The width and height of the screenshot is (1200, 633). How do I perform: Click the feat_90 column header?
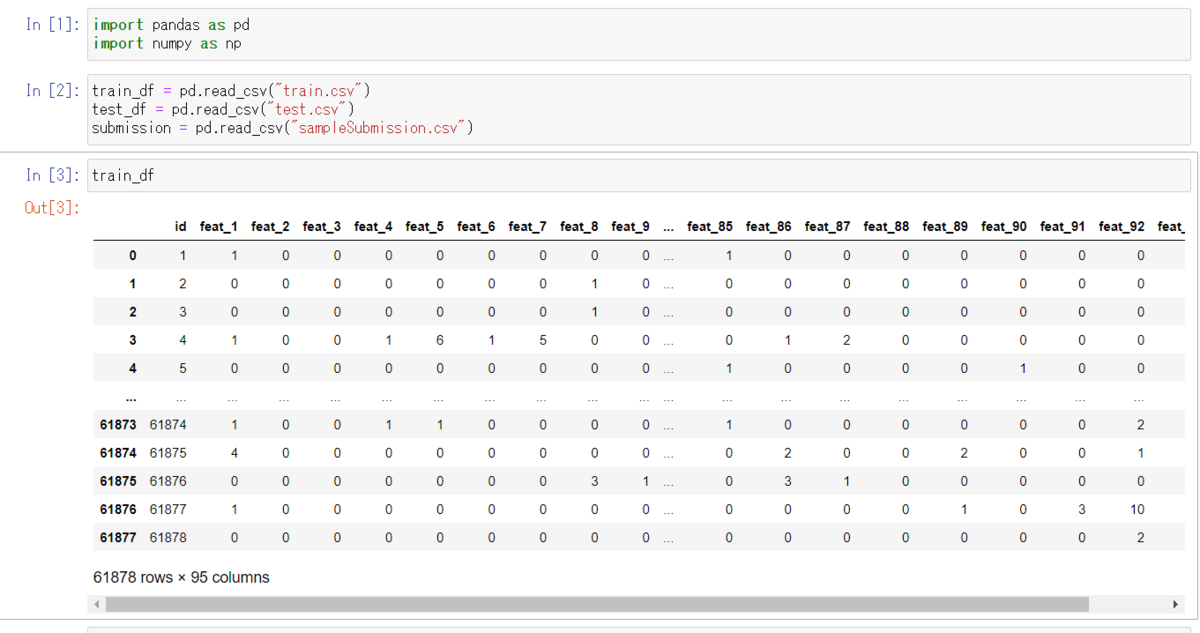point(1004,227)
